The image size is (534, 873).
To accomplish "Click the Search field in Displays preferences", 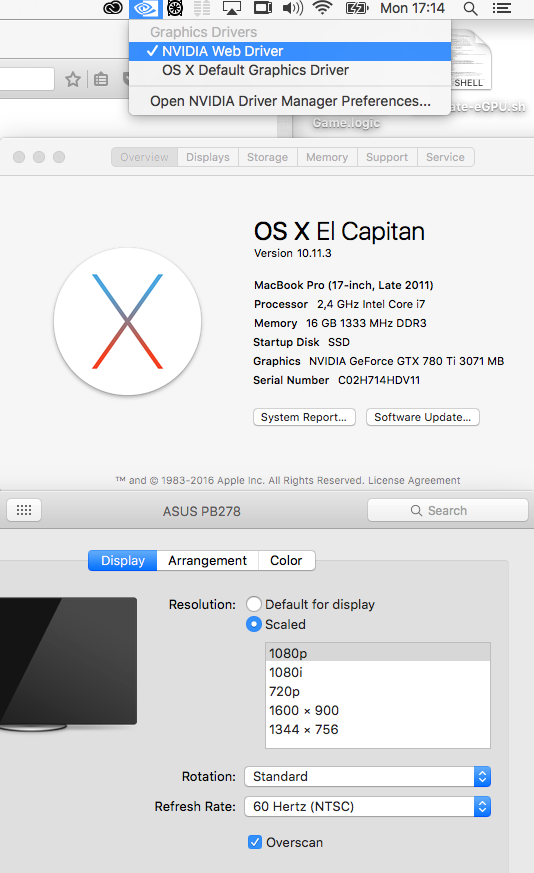I will pyautogui.click(x=448, y=511).
